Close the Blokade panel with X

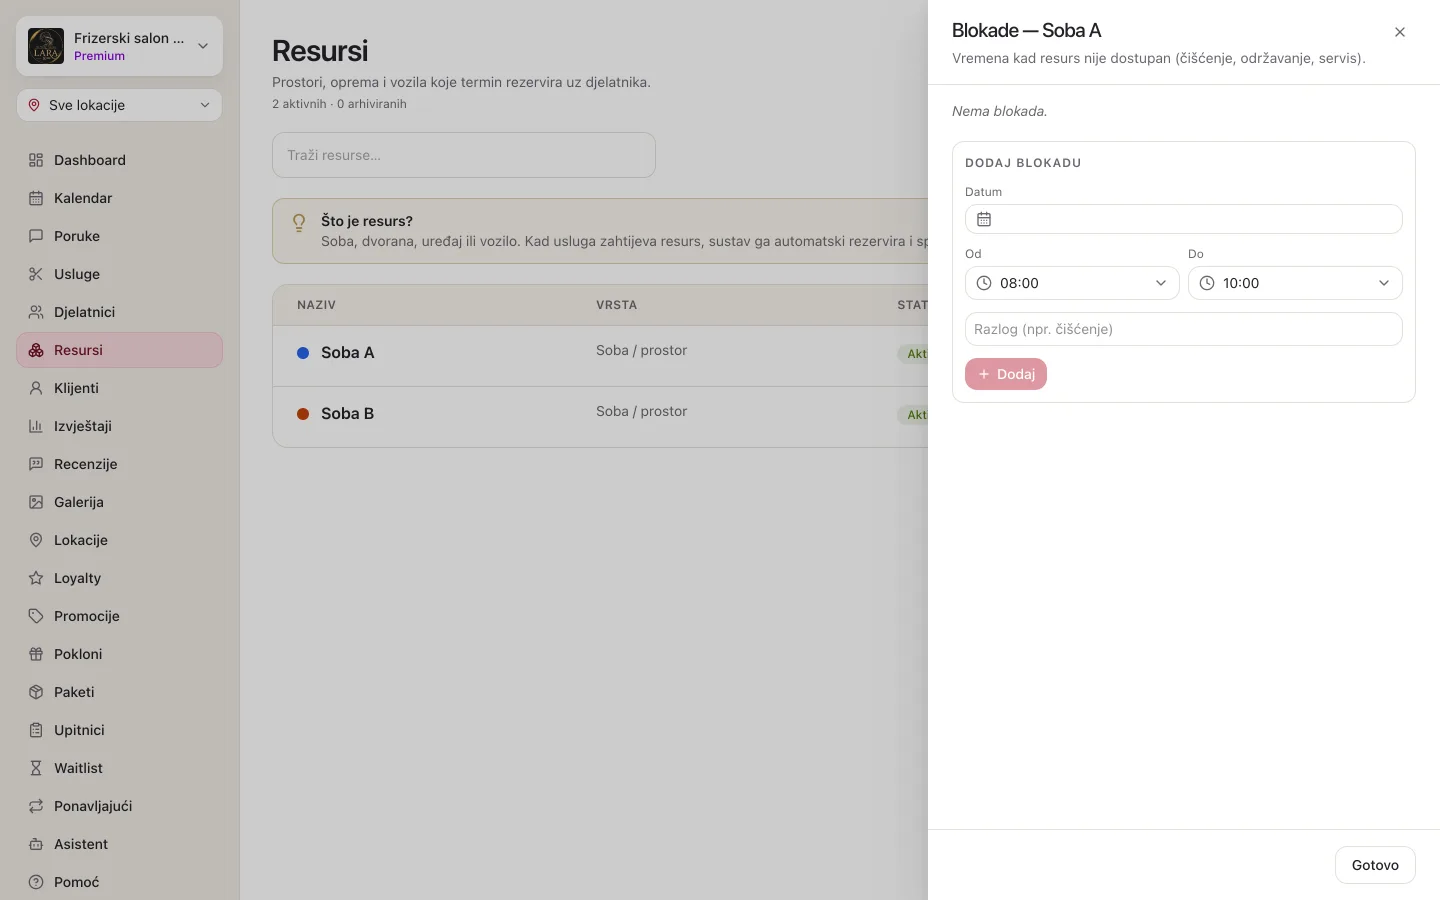coord(1400,32)
